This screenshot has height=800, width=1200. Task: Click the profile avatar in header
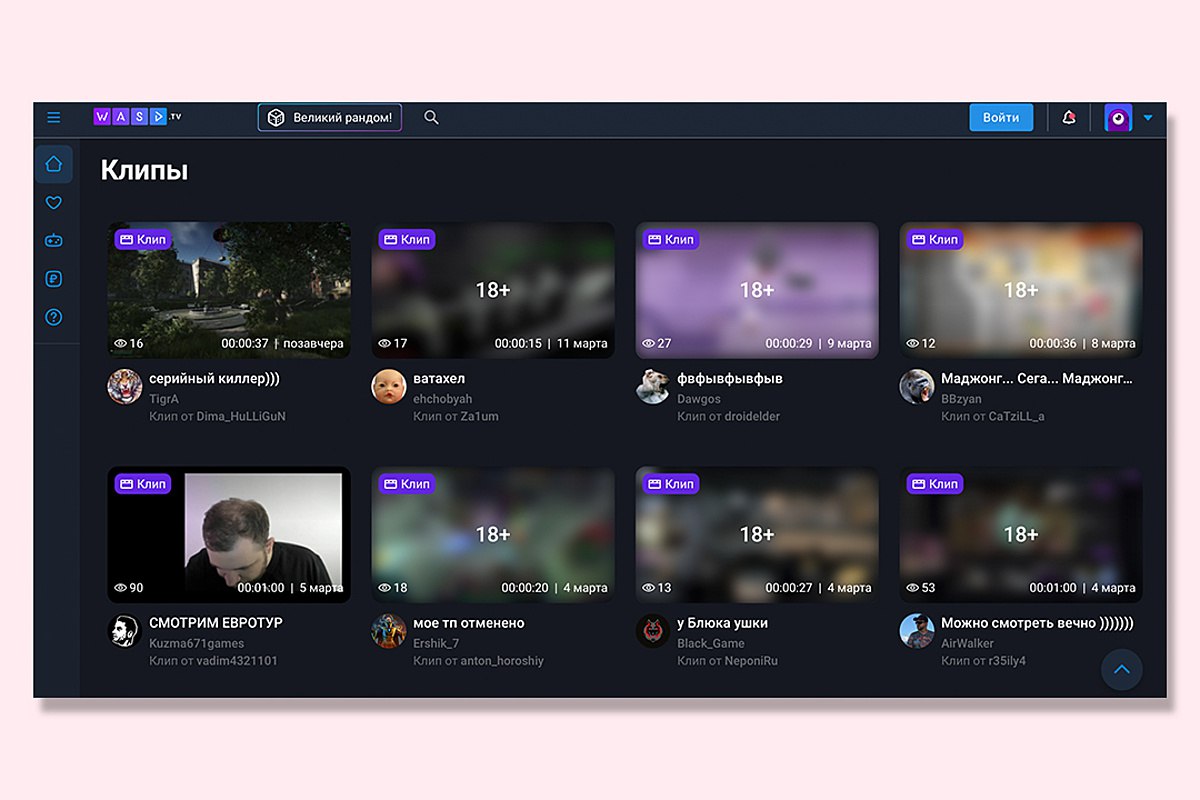(1118, 118)
